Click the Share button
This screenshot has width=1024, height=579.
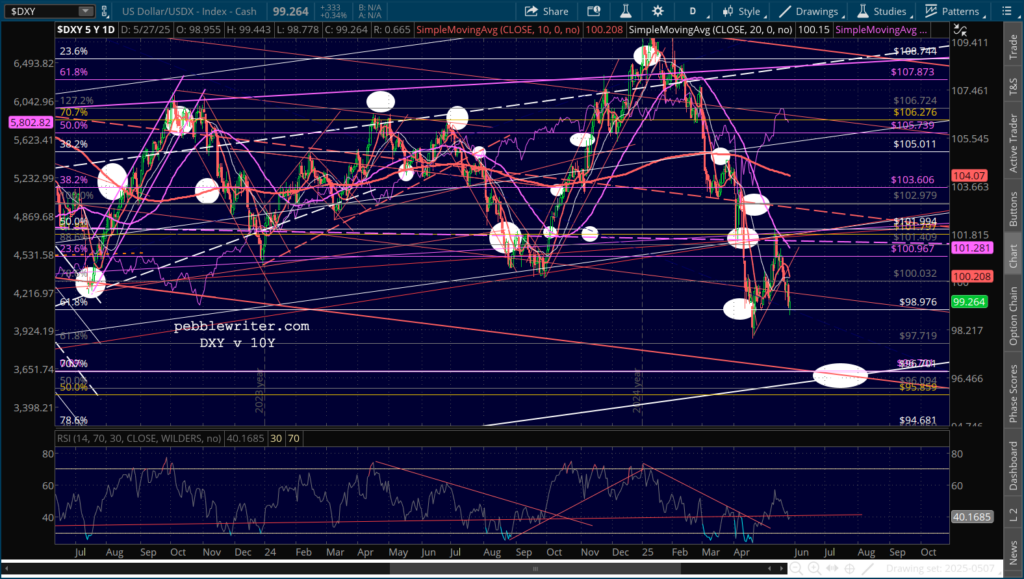pyautogui.click(x=547, y=12)
